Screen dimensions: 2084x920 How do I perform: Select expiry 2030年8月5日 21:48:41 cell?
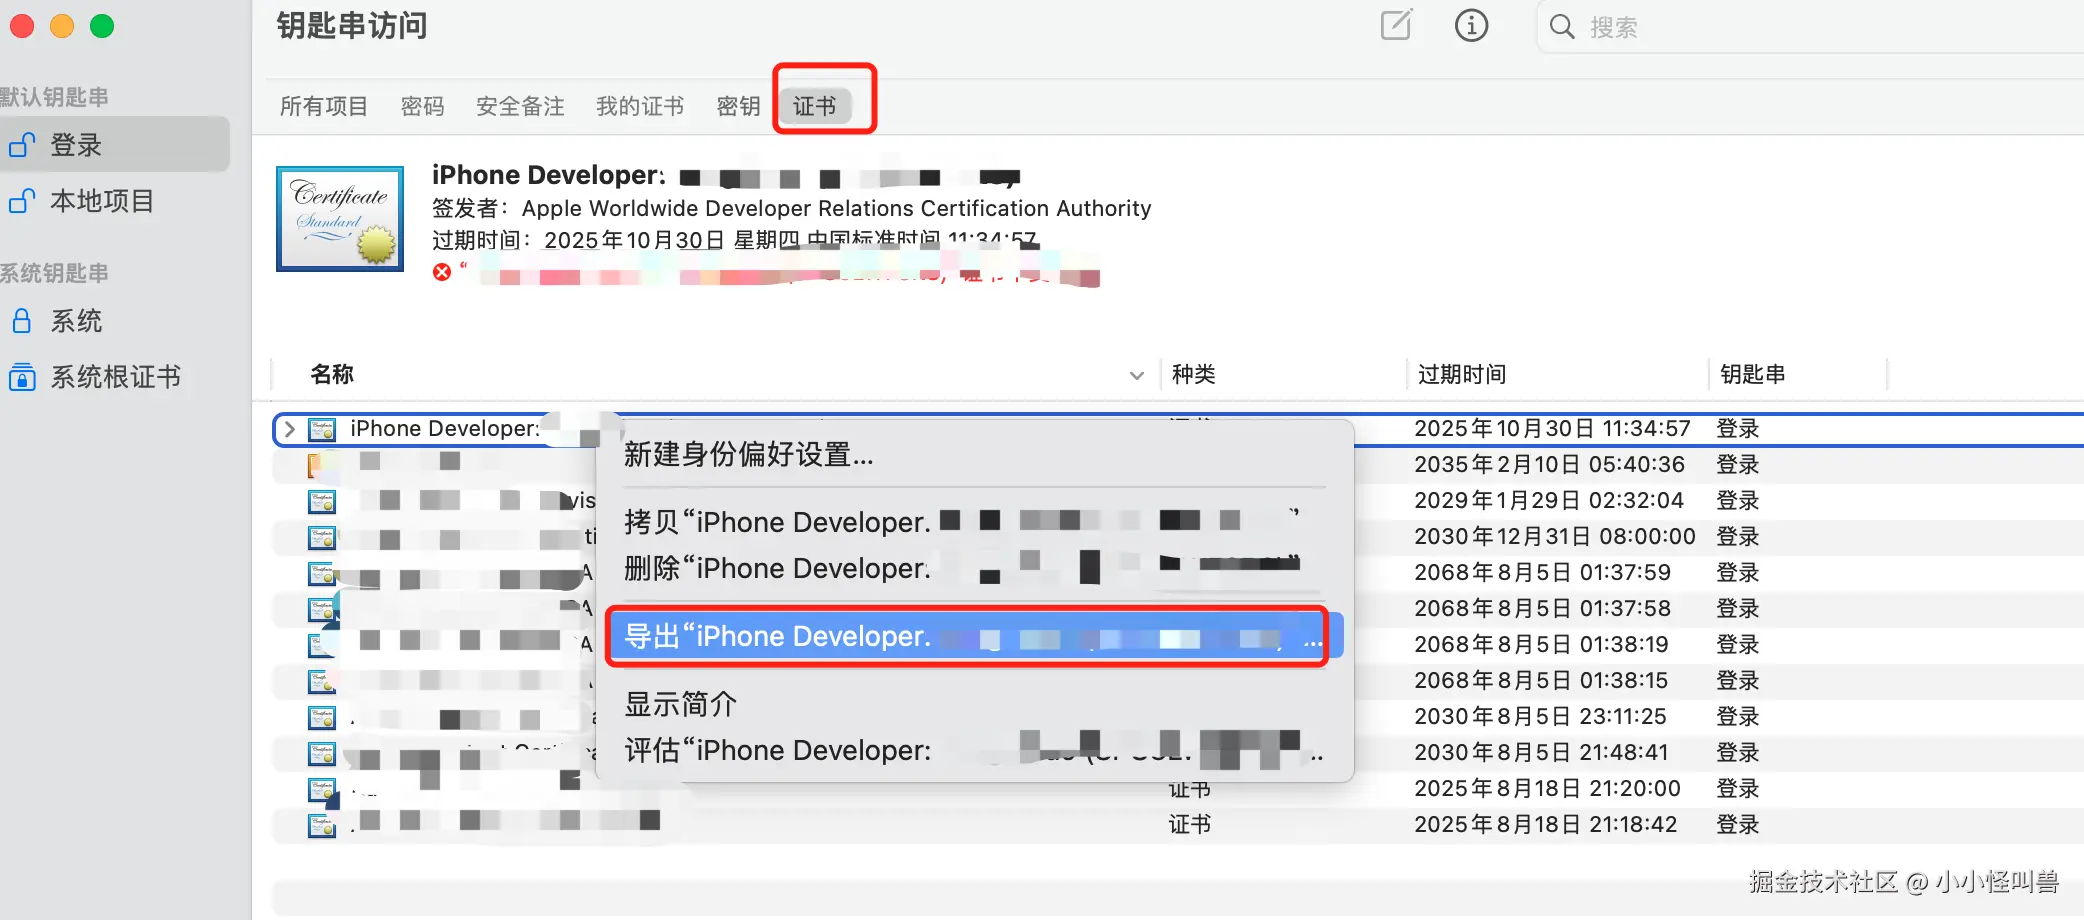(1541, 753)
